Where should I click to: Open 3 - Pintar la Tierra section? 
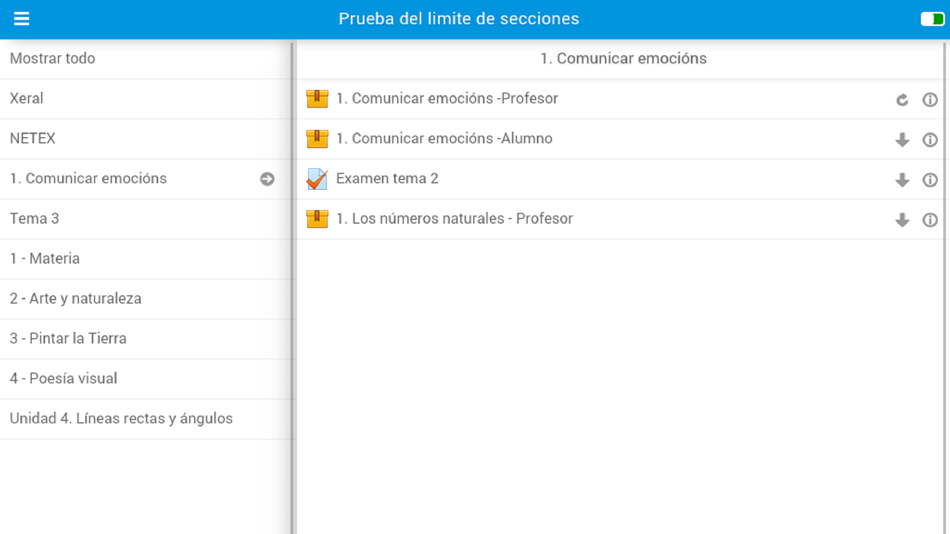pos(145,339)
